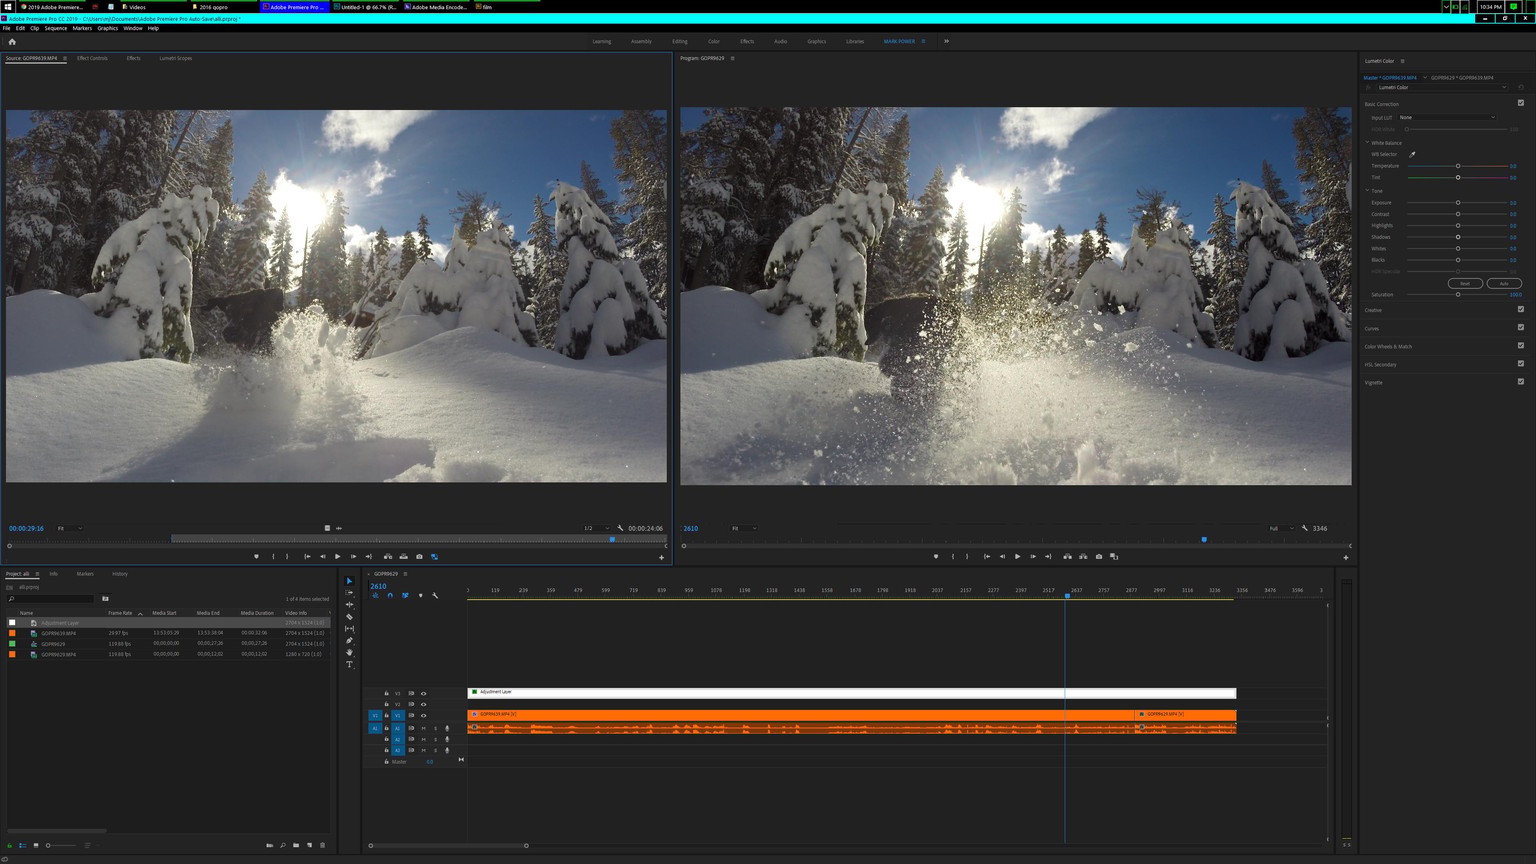Open Program monitor wrench settings
This screenshot has height=864, width=1536.
(1304, 529)
